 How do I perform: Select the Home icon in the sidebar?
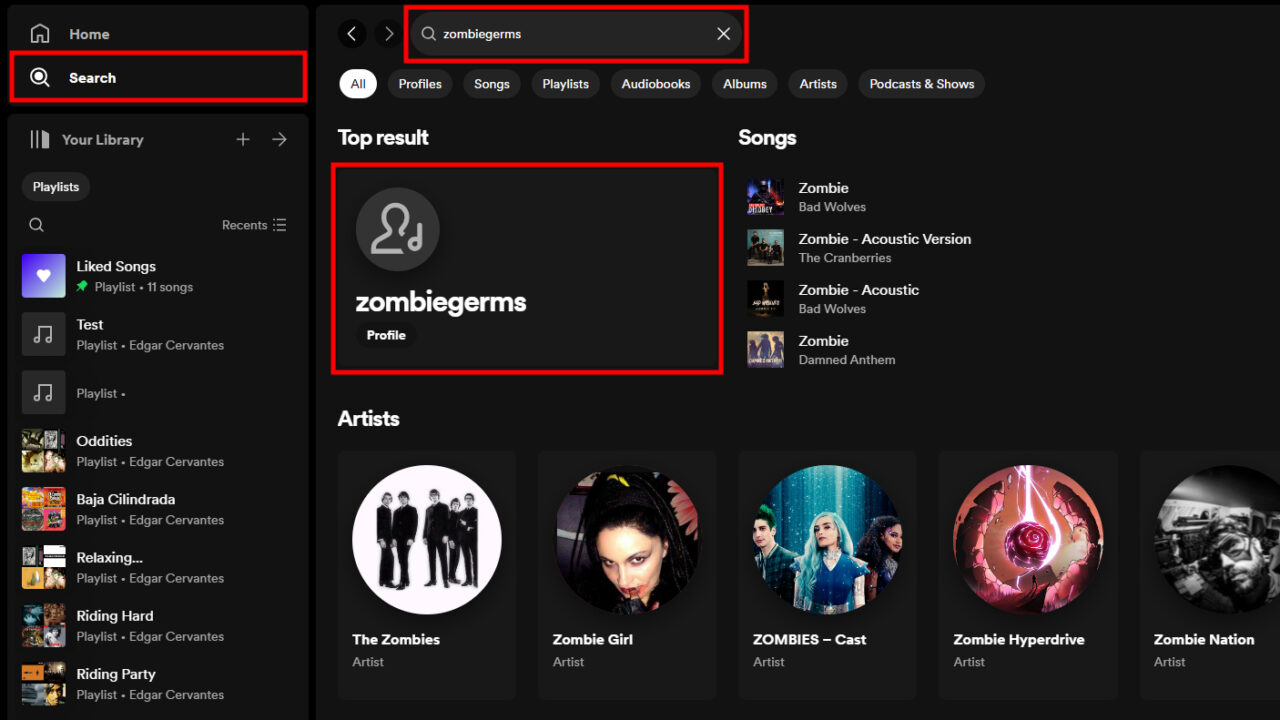40,33
